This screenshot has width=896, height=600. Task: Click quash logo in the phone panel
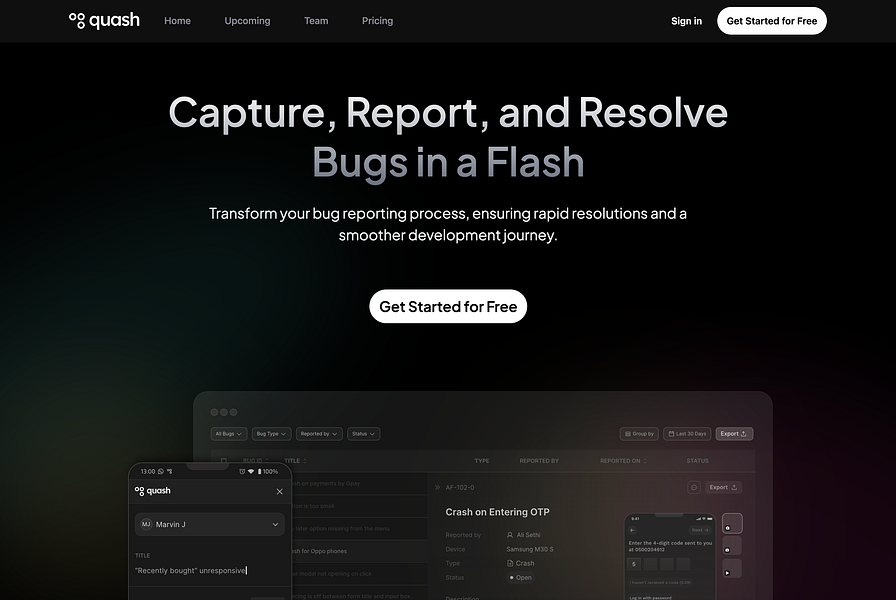153,491
